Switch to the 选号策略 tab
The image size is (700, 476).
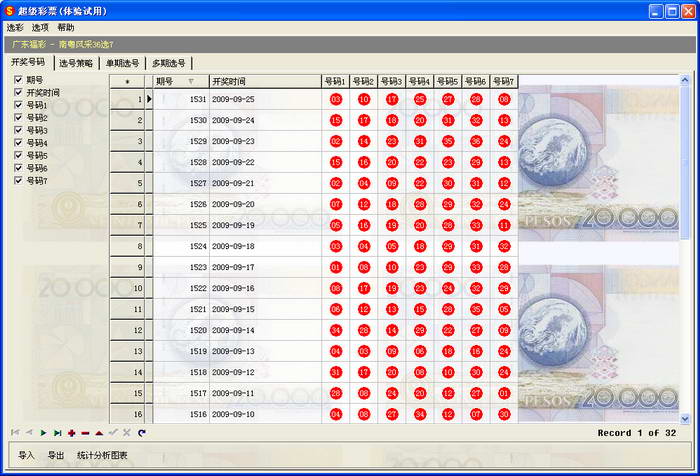pyautogui.click(x=76, y=63)
